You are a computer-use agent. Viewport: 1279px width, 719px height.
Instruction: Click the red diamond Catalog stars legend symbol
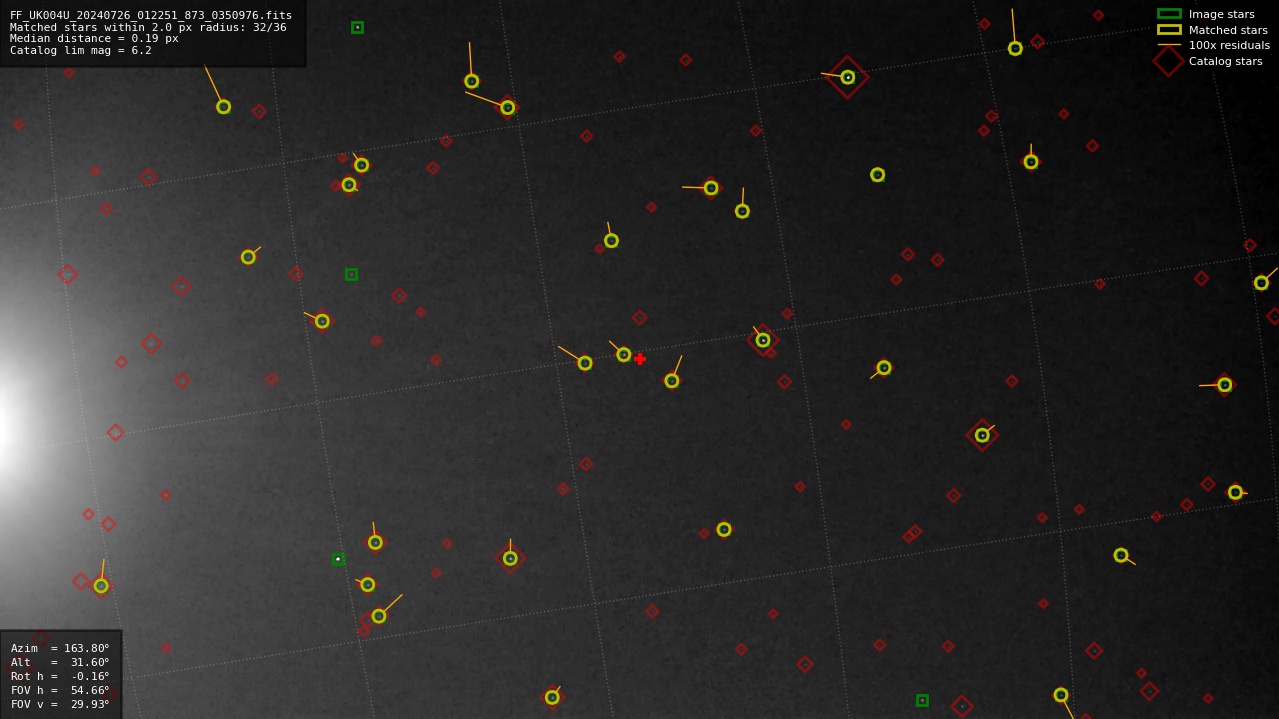(x=1169, y=61)
